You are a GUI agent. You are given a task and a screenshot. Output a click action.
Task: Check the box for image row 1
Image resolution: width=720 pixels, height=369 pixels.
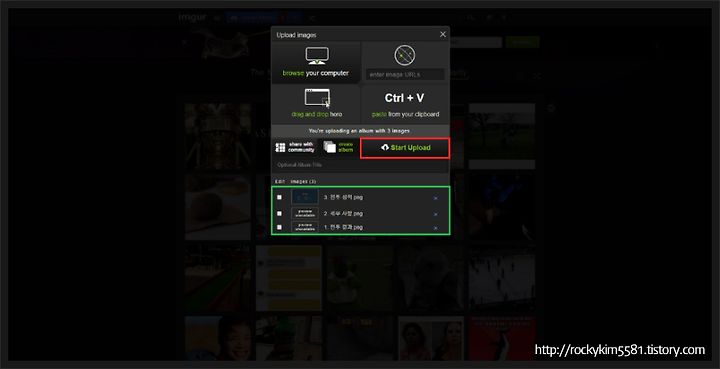(x=279, y=227)
